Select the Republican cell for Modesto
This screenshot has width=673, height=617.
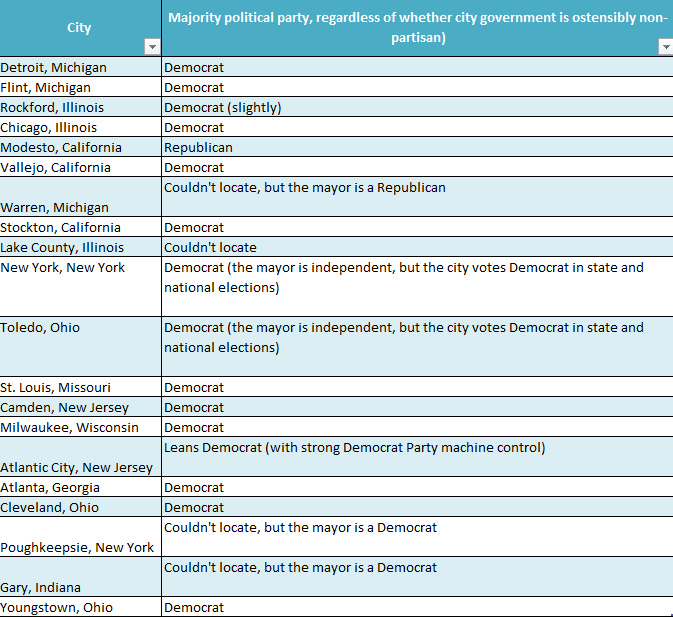coord(418,147)
